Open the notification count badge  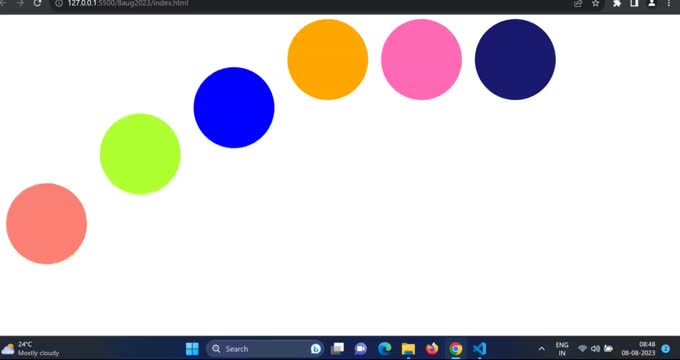[665, 349]
